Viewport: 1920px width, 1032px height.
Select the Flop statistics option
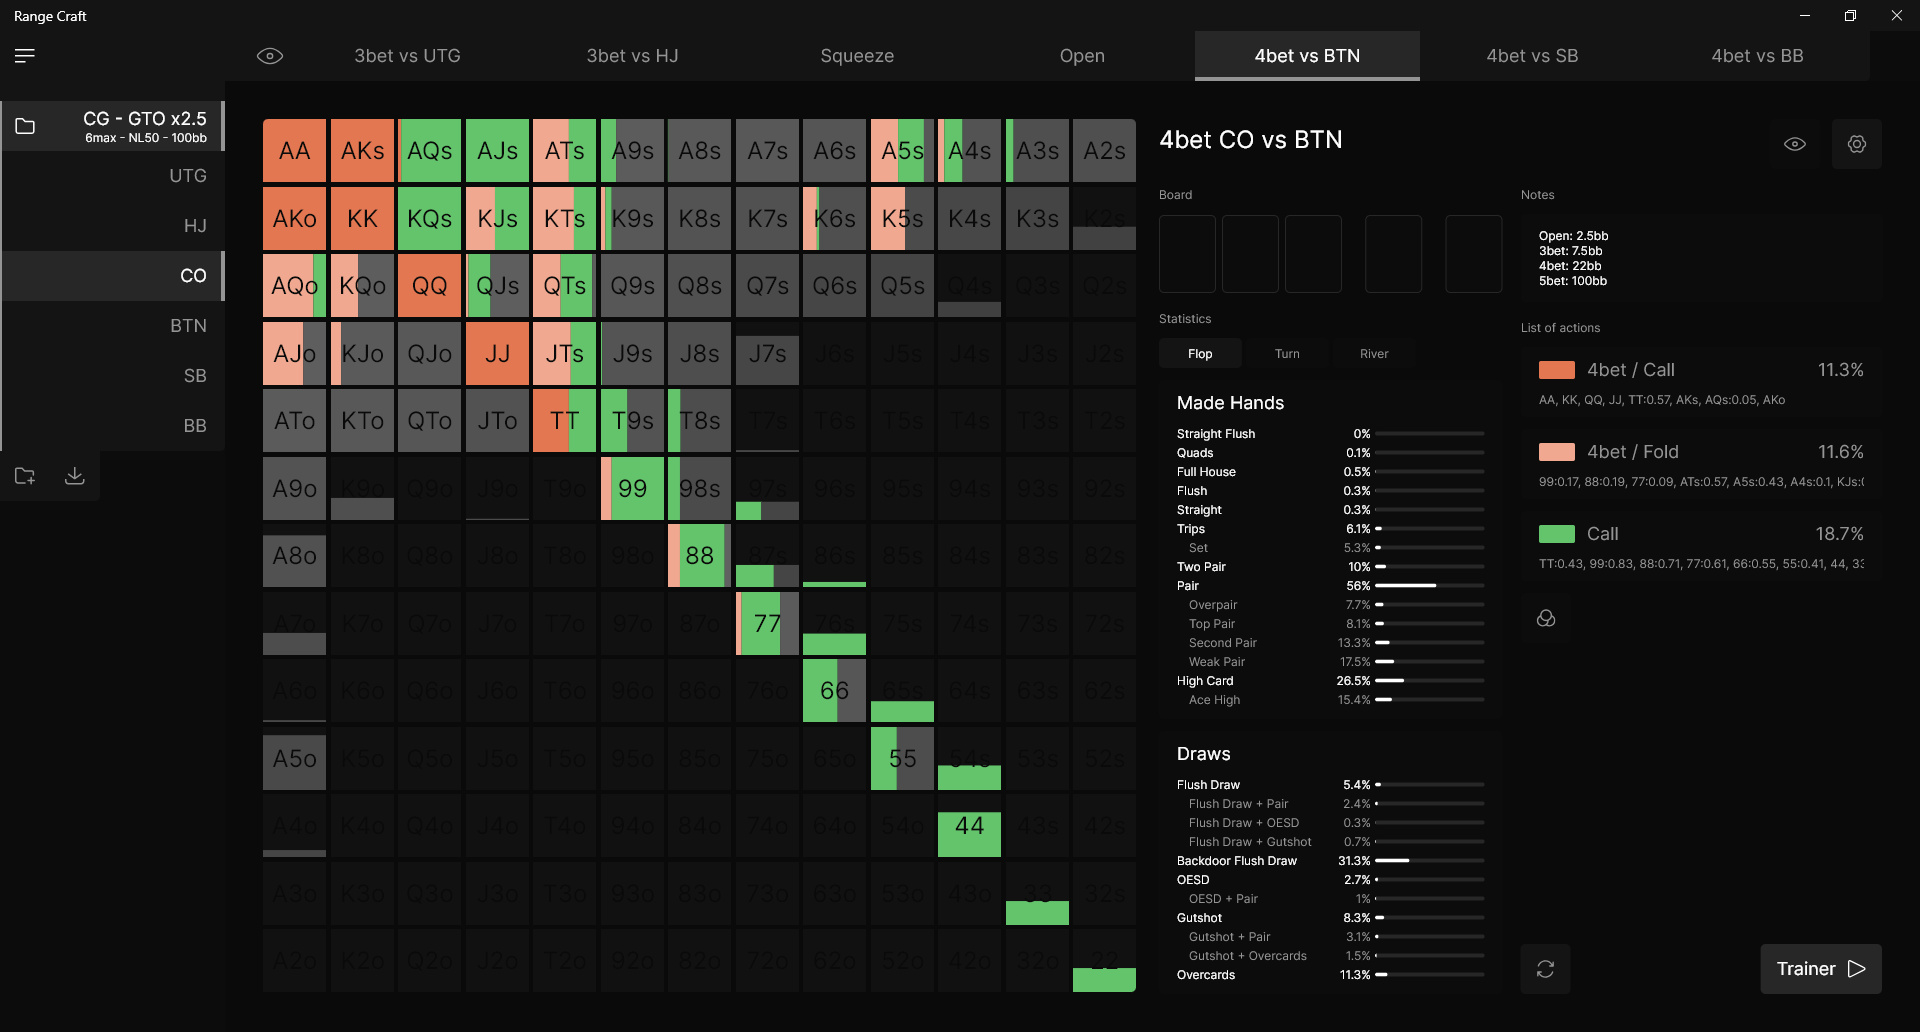[x=1200, y=354]
